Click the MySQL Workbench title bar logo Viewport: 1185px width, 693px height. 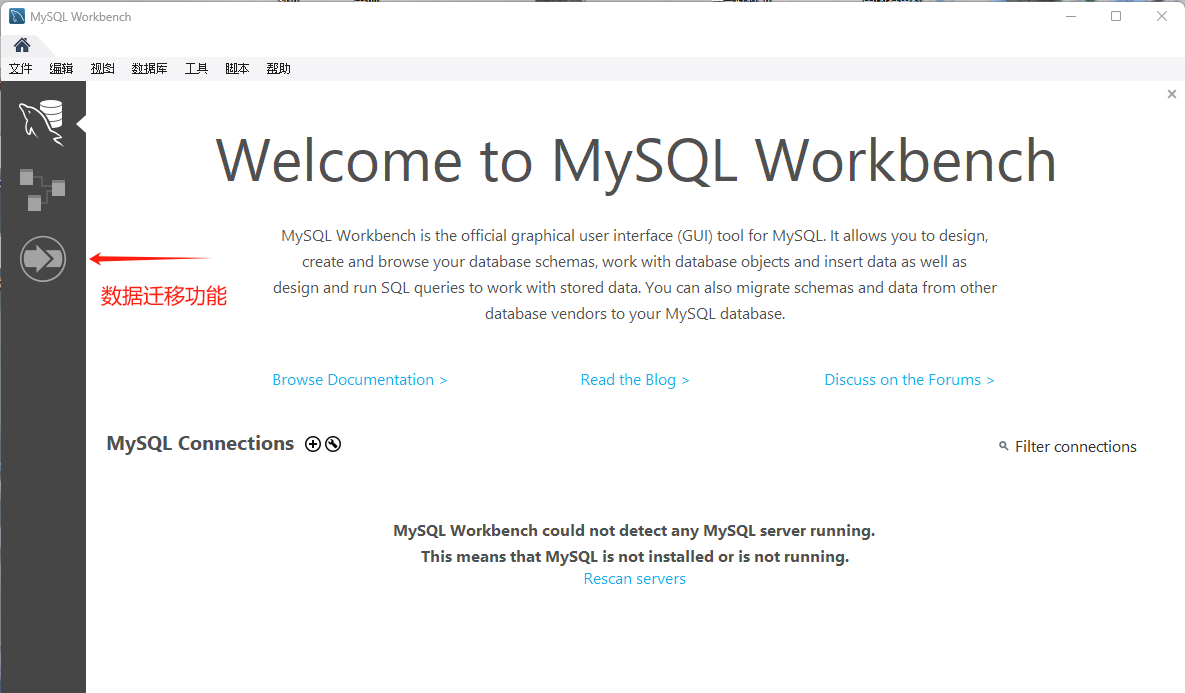(x=17, y=16)
